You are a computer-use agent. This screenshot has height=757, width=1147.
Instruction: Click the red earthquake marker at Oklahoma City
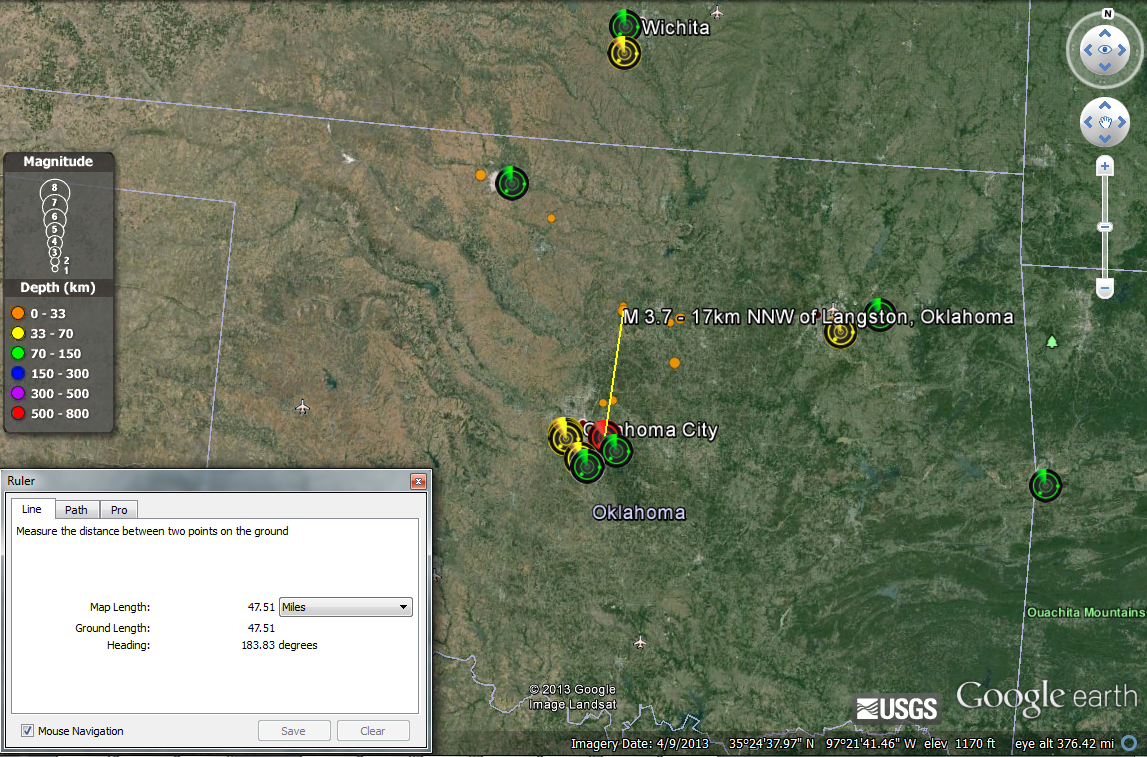pyautogui.click(x=603, y=435)
